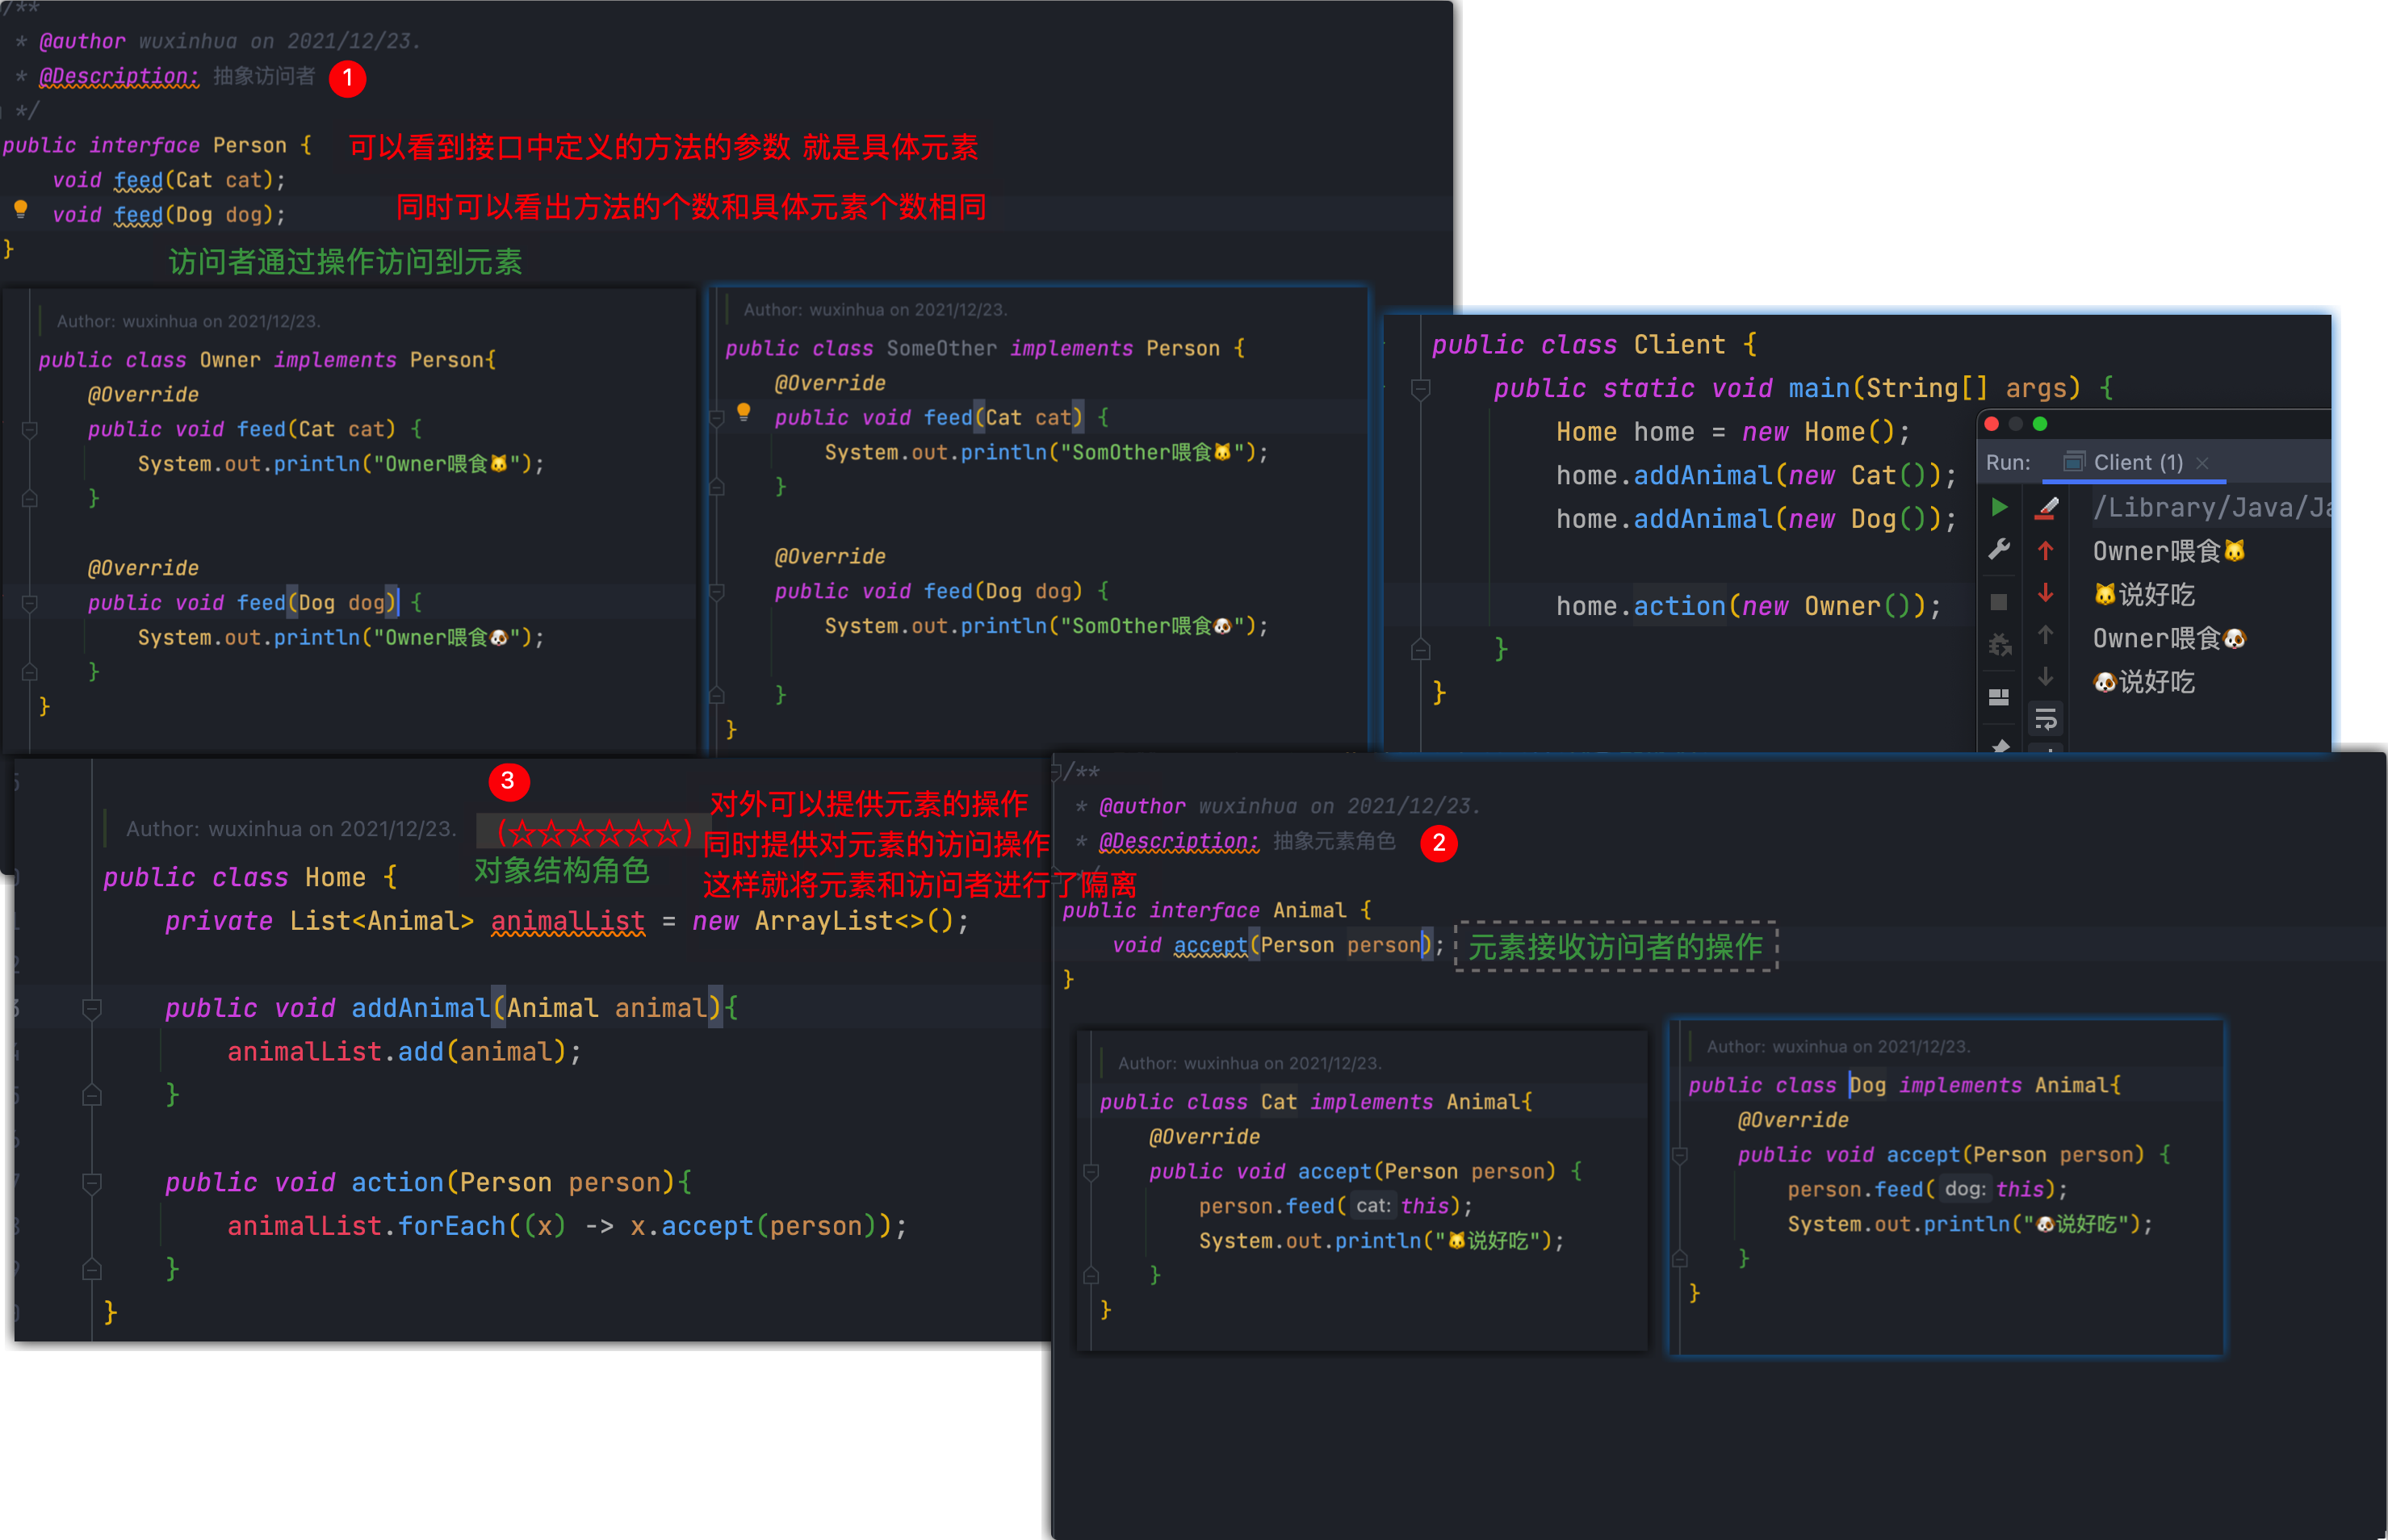This screenshot has width=2388, height=1540.
Task: Click the wrench run configuration icon
Action: pos(1999,549)
